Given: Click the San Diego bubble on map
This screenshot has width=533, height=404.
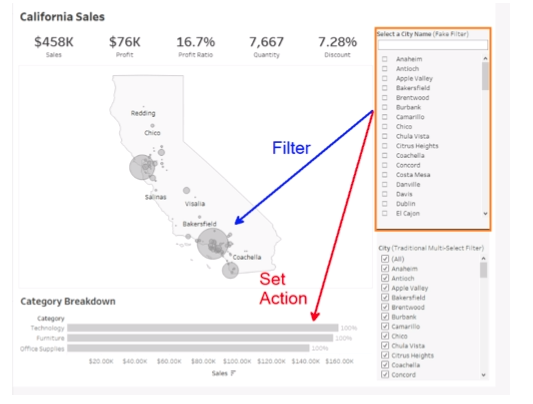Looking at the screenshot, I should coord(230,270).
